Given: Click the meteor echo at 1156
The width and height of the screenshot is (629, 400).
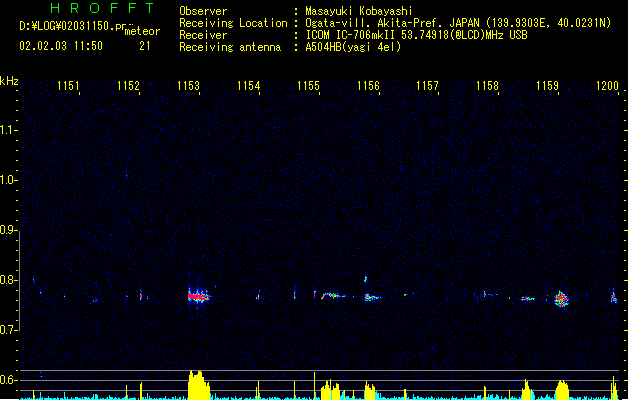Looking at the screenshot, I should 371,298.
